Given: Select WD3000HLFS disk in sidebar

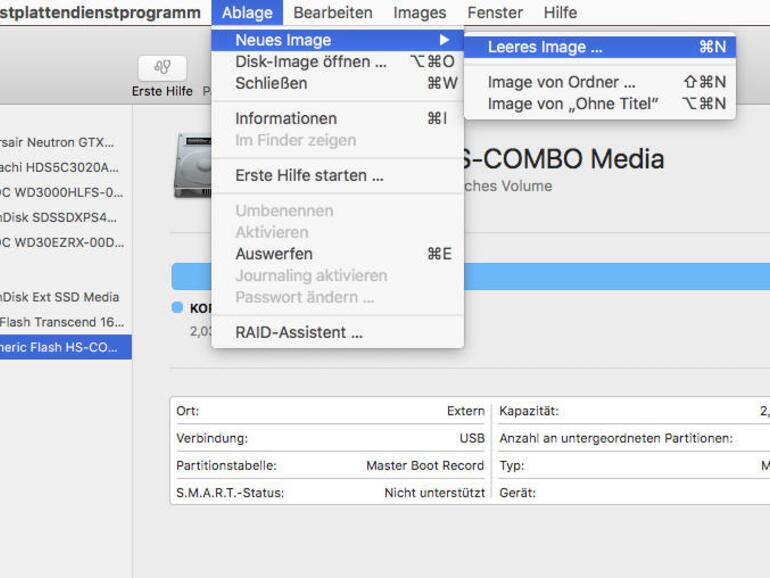Looking at the screenshot, I should coord(66,193).
